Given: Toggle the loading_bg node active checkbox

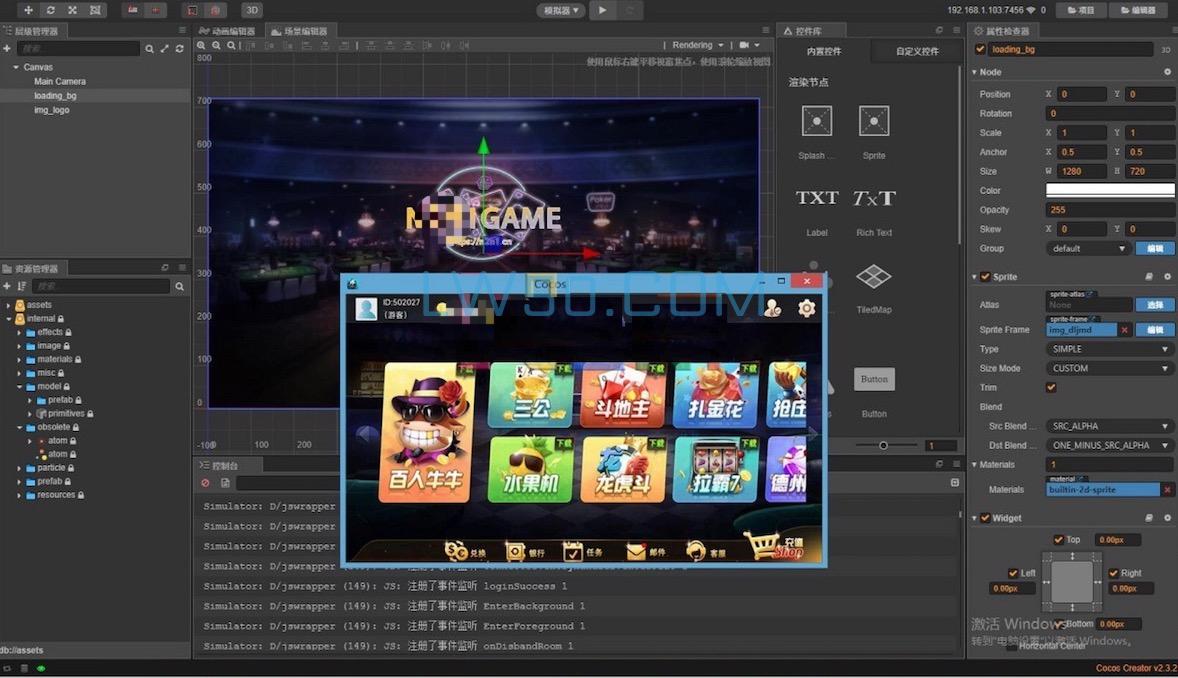Looking at the screenshot, I should point(980,49).
